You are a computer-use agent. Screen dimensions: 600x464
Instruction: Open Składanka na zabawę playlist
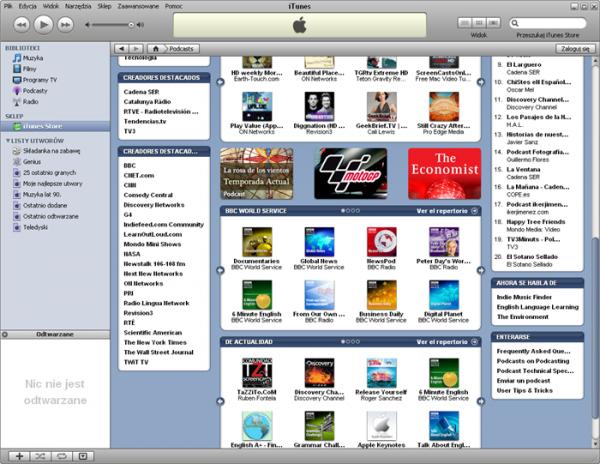point(51,151)
